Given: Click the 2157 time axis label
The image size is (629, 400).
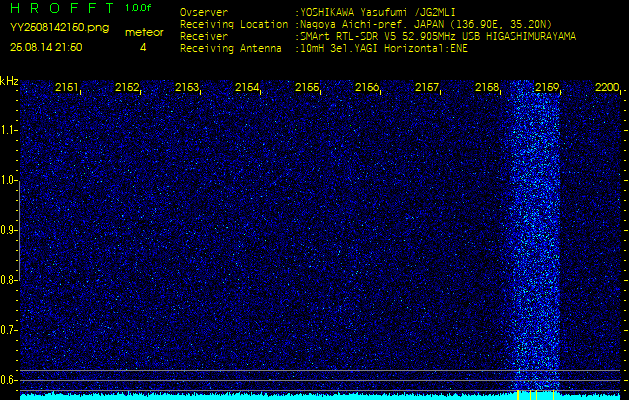Looking at the screenshot, I should [x=426, y=87].
